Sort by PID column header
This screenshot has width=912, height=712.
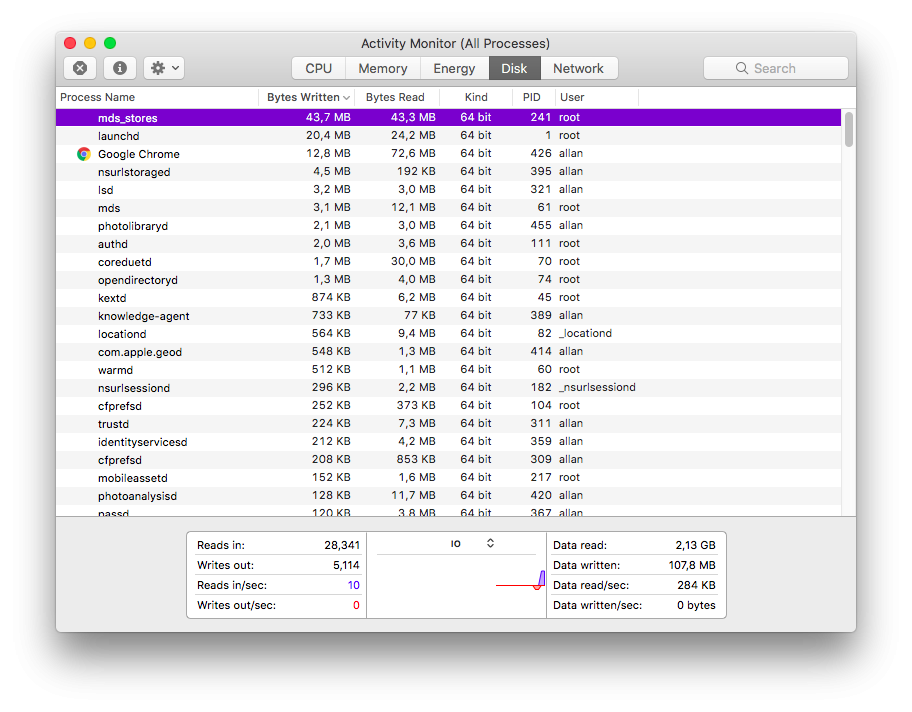pyautogui.click(x=533, y=97)
